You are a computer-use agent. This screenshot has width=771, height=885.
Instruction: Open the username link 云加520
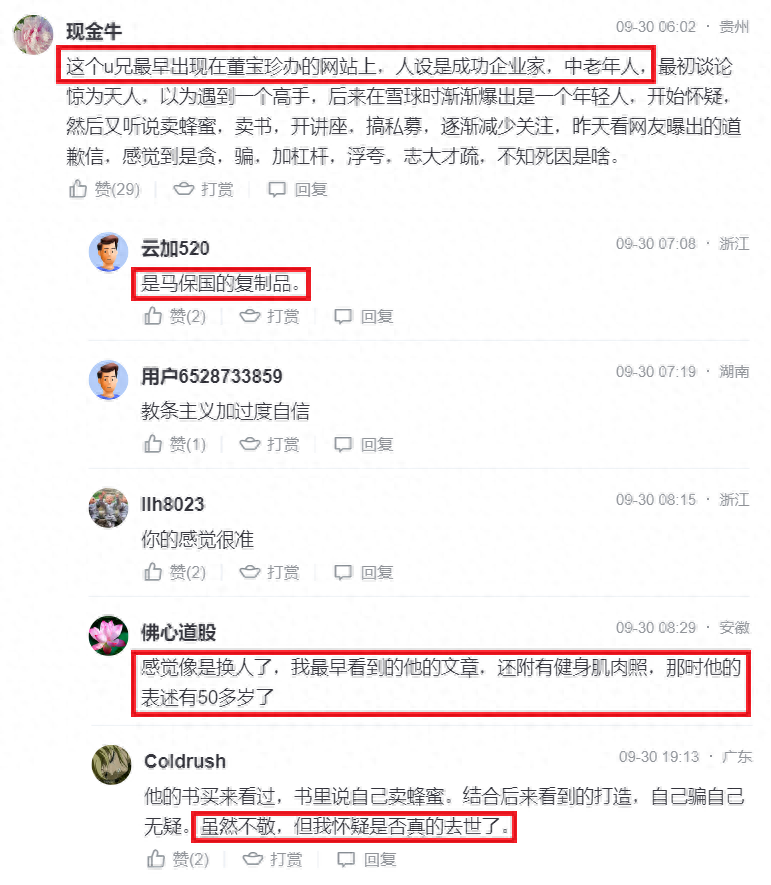(x=175, y=248)
